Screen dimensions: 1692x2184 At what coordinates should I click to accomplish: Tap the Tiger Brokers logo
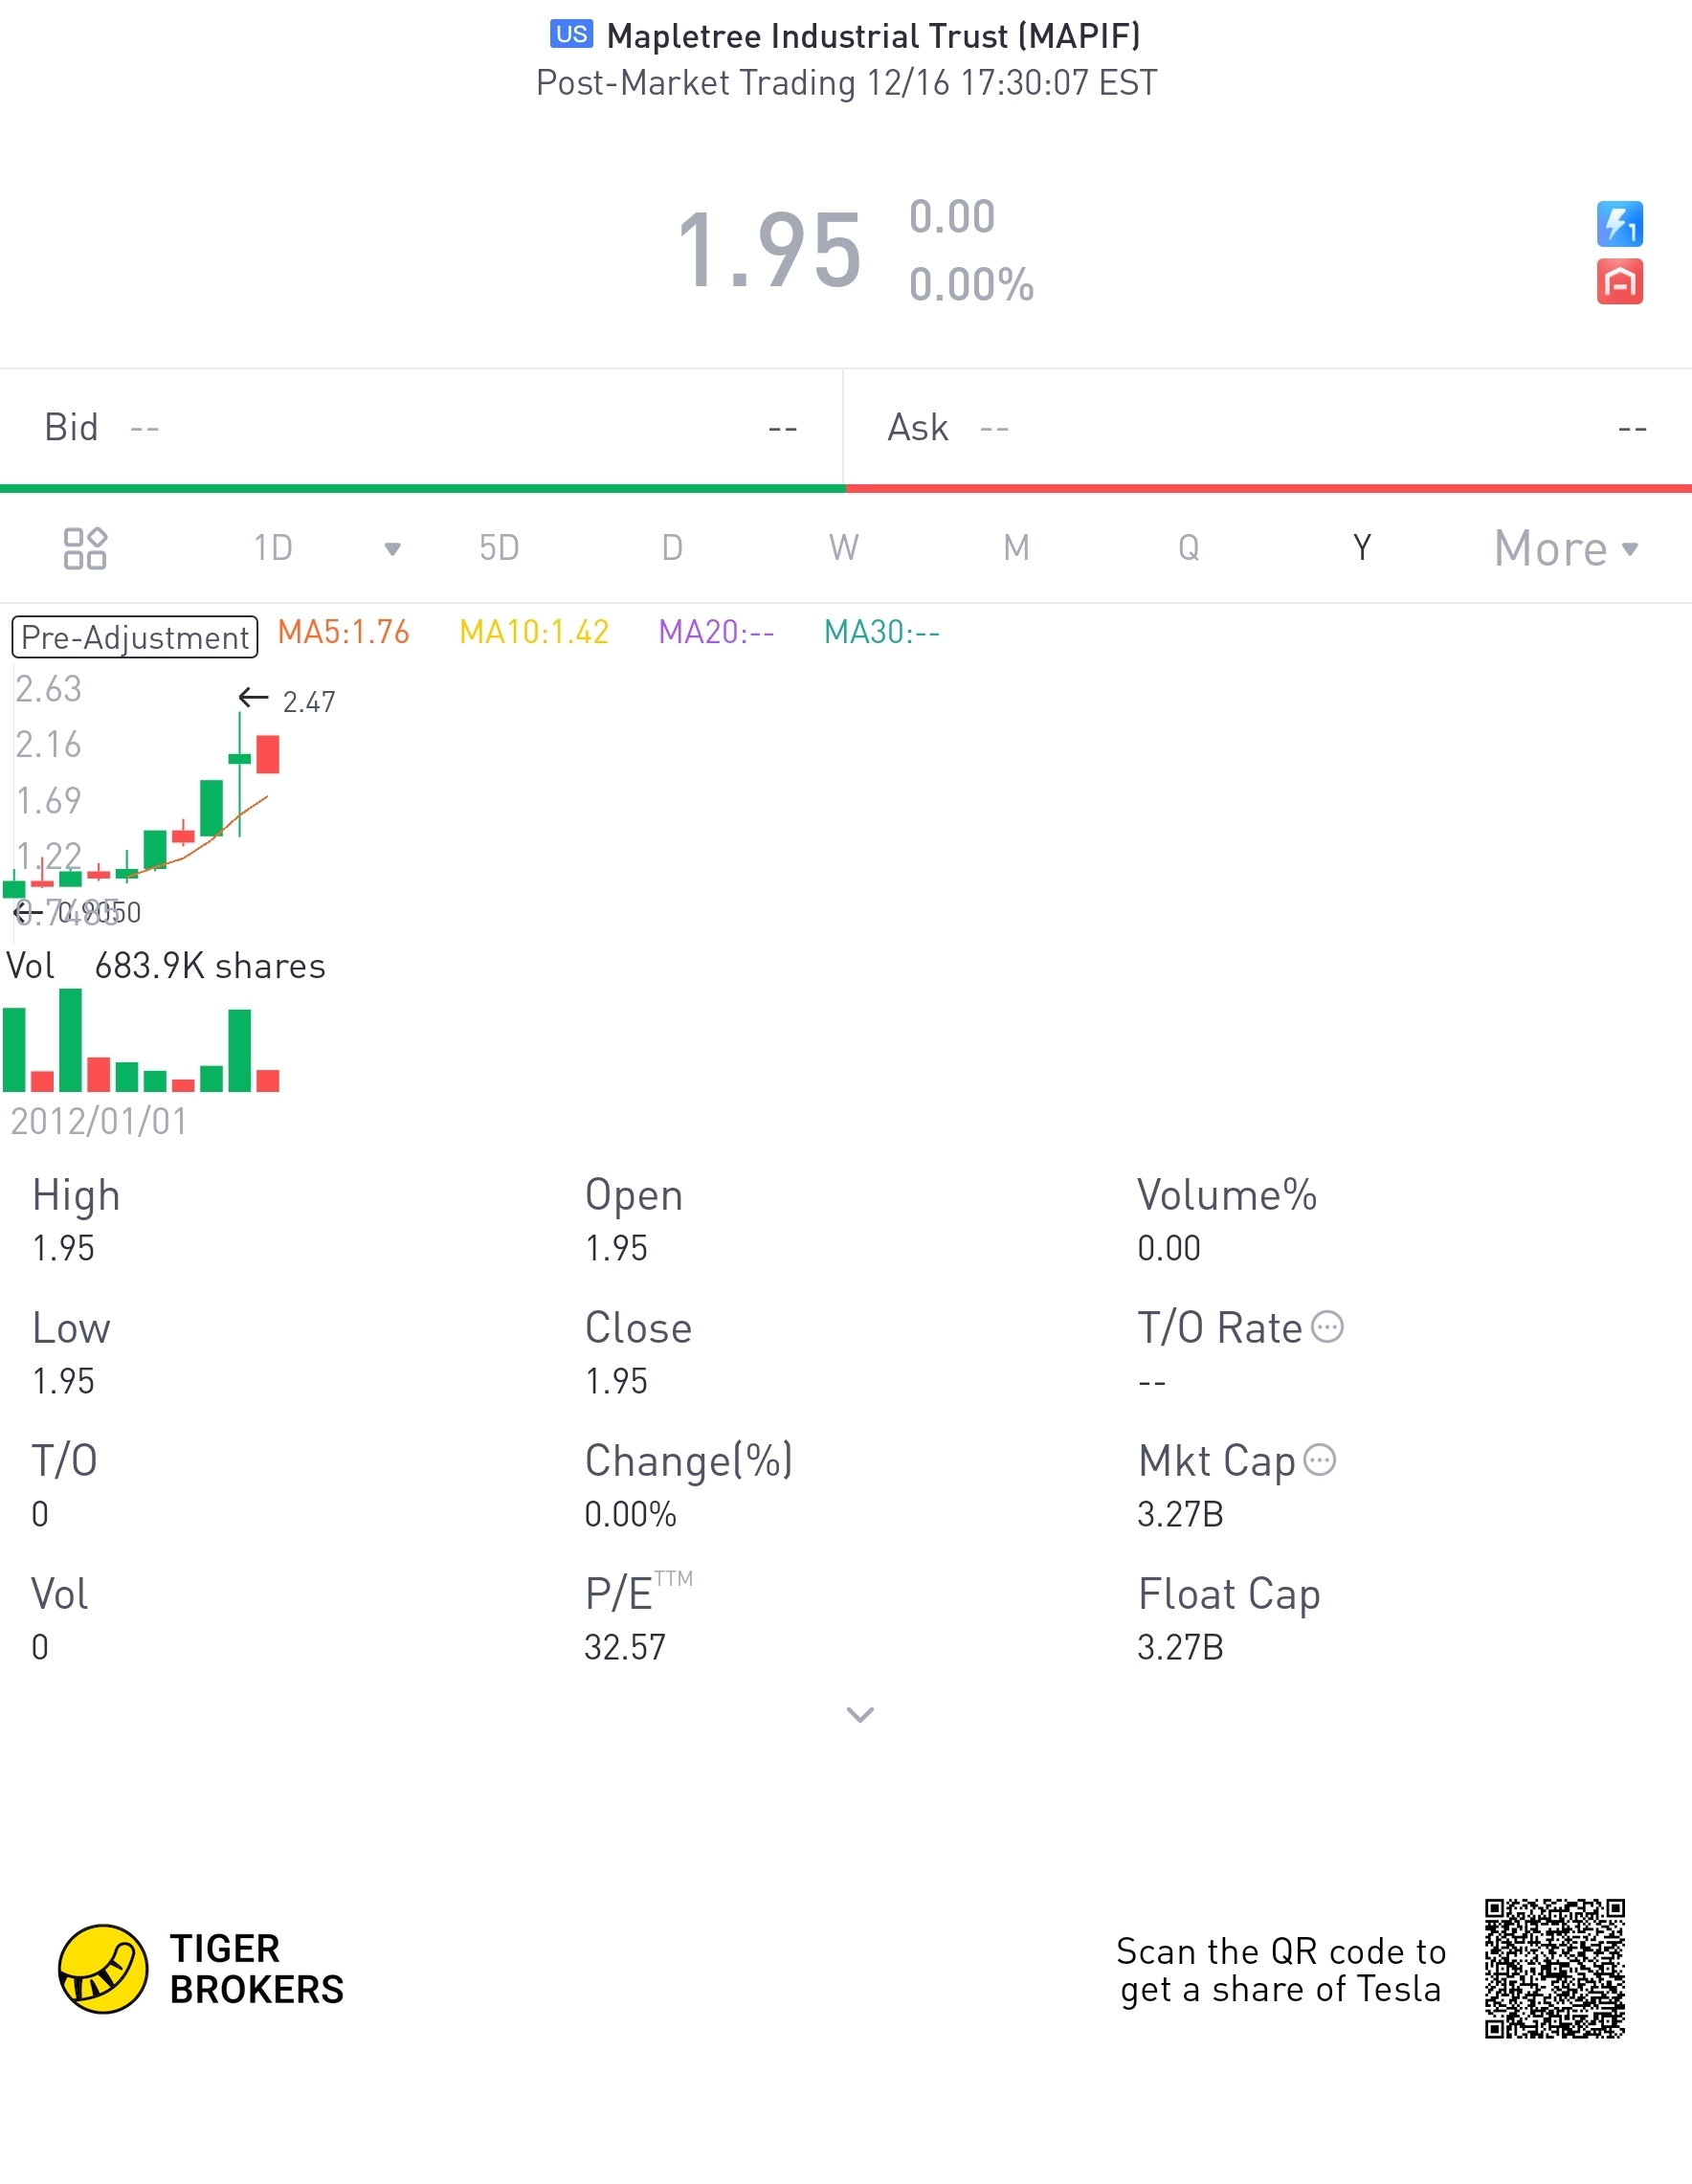(x=201, y=1969)
